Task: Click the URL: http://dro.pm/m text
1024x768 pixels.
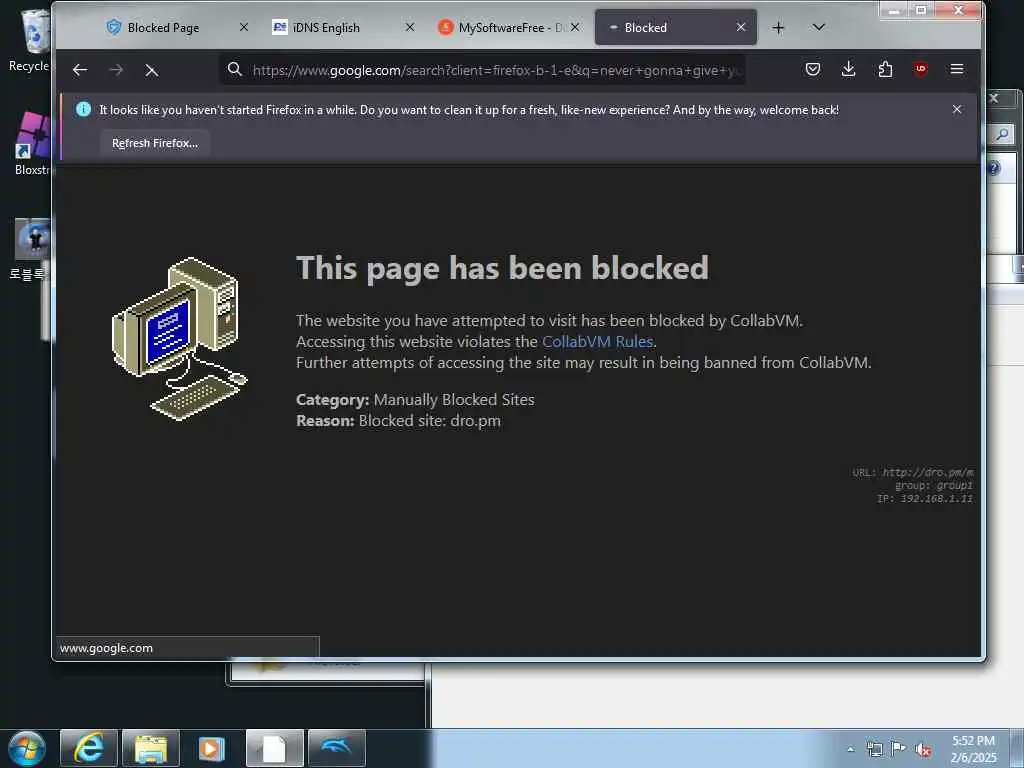Action: click(x=913, y=472)
